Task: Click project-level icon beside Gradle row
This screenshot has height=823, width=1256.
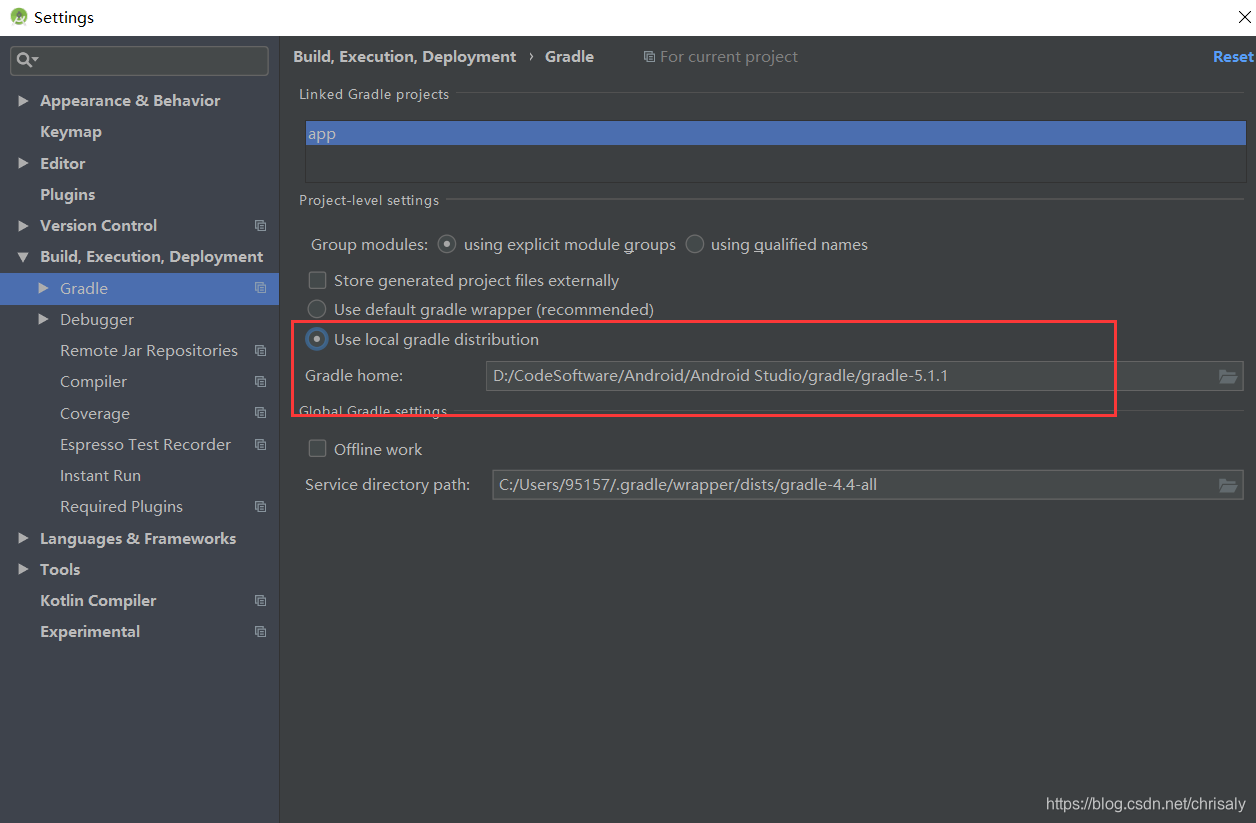Action: (260, 288)
